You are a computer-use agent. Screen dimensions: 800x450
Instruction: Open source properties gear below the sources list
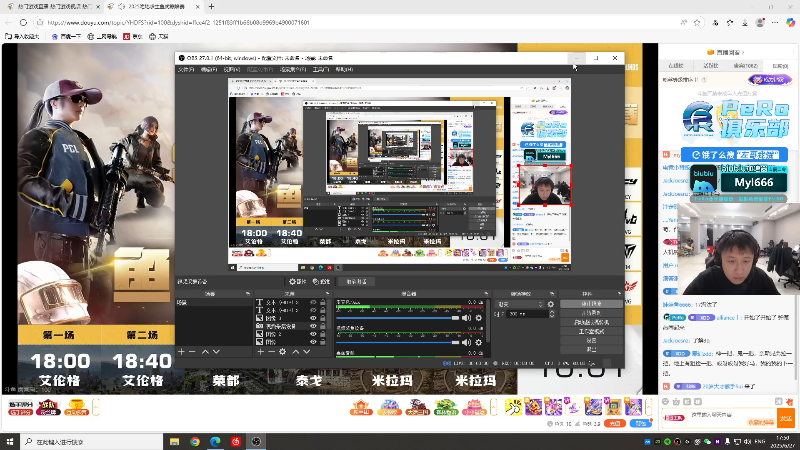click(283, 352)
